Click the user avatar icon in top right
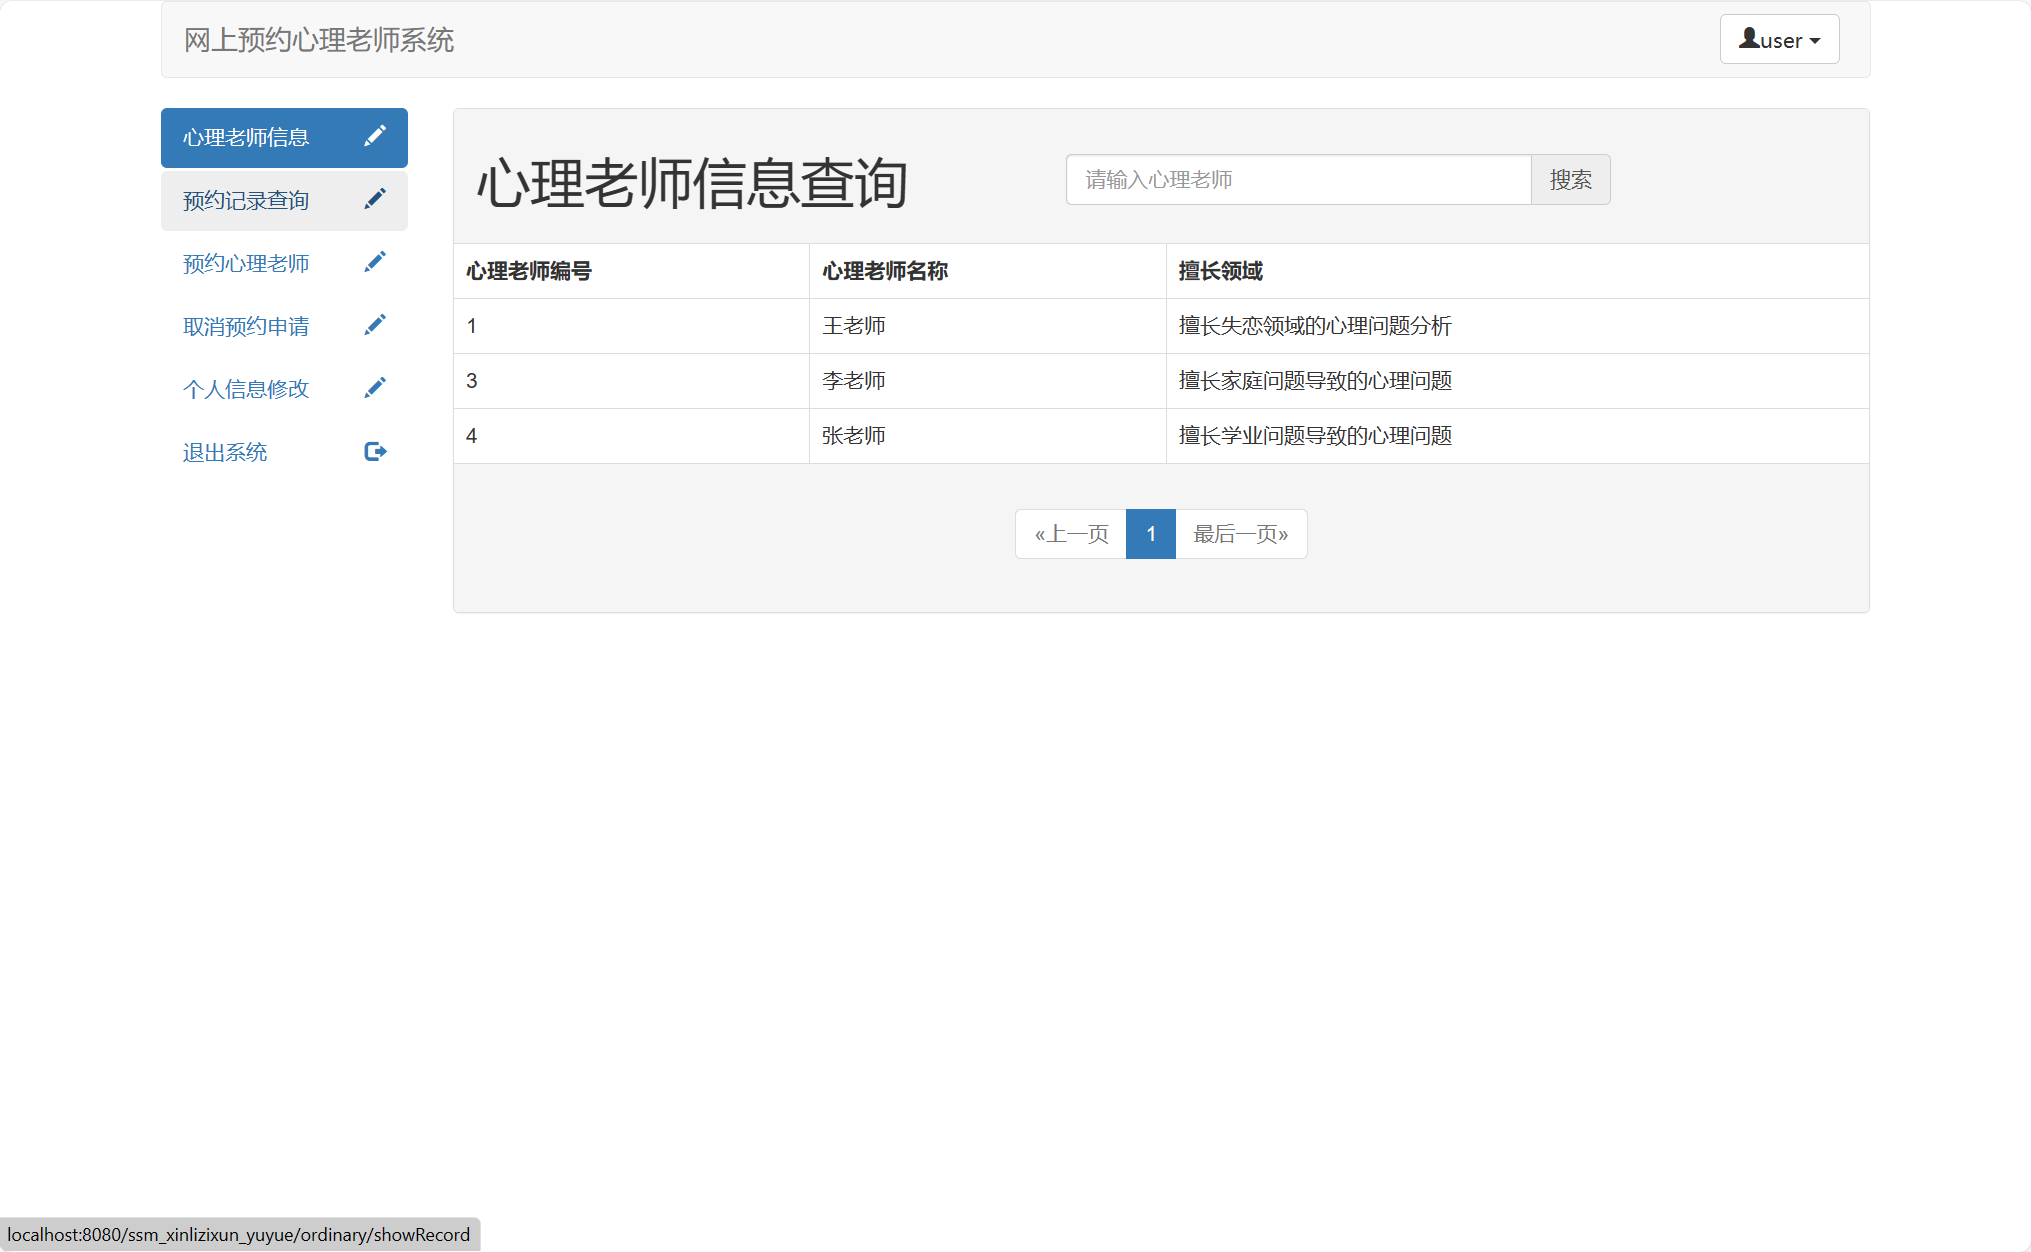 1750,36
